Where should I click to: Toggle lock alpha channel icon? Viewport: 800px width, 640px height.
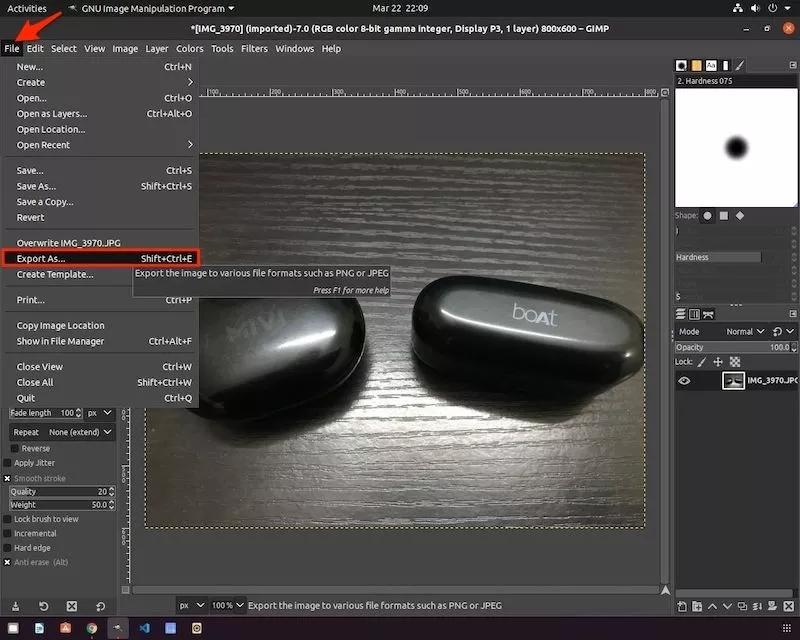pos(735,362)
